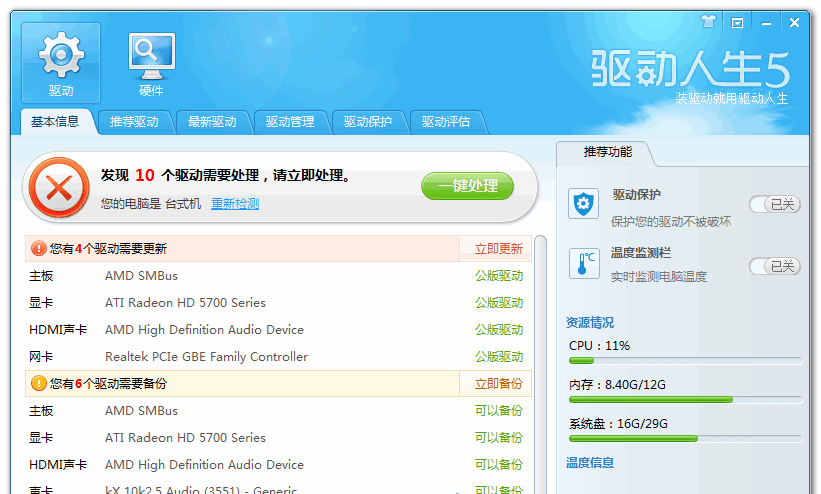Click 可以备份 for 显卡 ATI Radeon row
Screen dimensions: 821x494
[x=498, y=438]
